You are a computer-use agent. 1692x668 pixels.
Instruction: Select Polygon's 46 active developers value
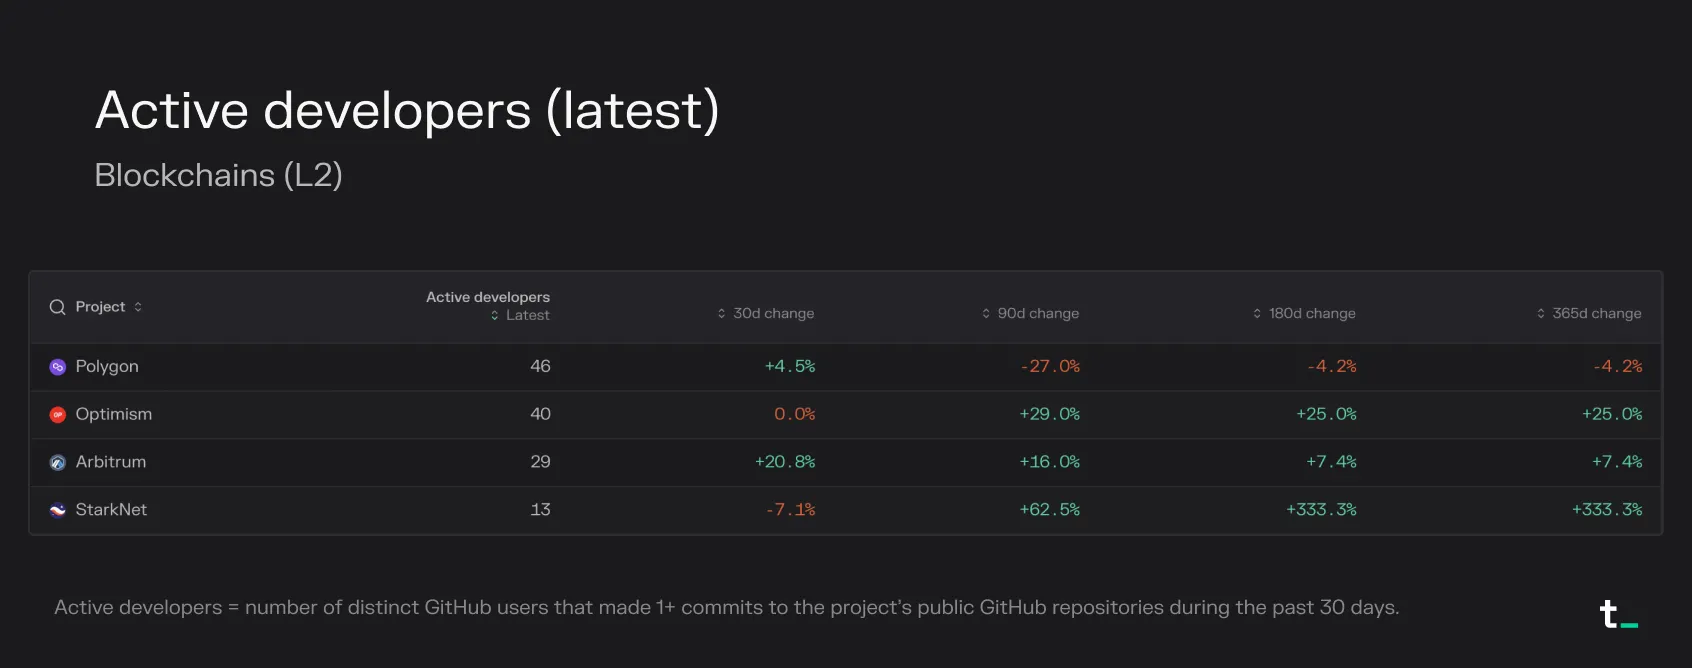(540, 366)
